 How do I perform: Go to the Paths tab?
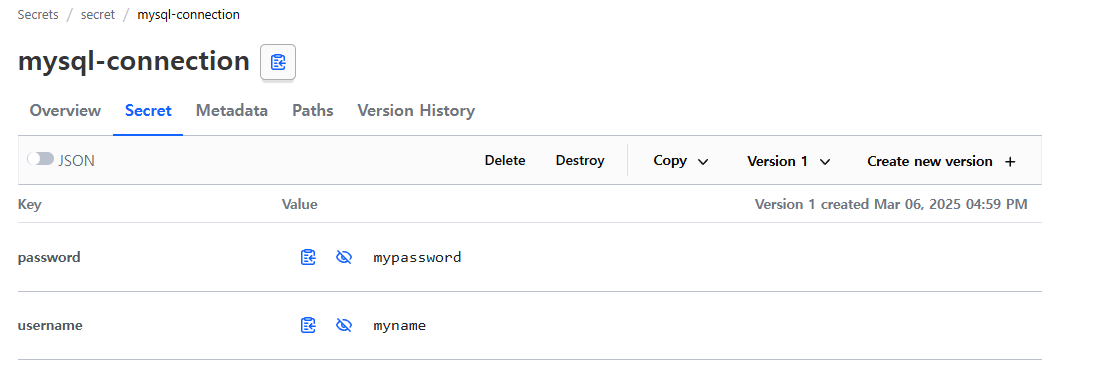[312, 111]
